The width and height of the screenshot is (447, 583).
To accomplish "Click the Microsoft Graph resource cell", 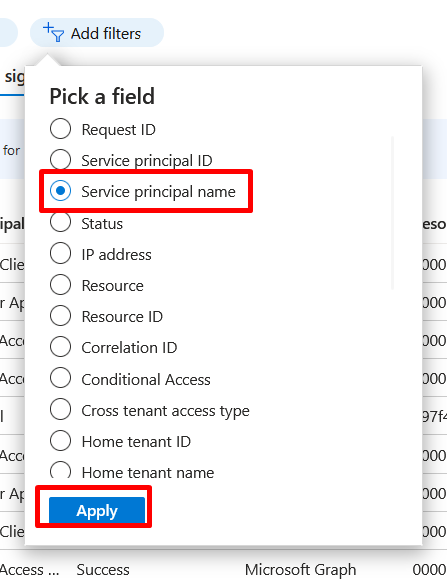I will tap(300, 570).
